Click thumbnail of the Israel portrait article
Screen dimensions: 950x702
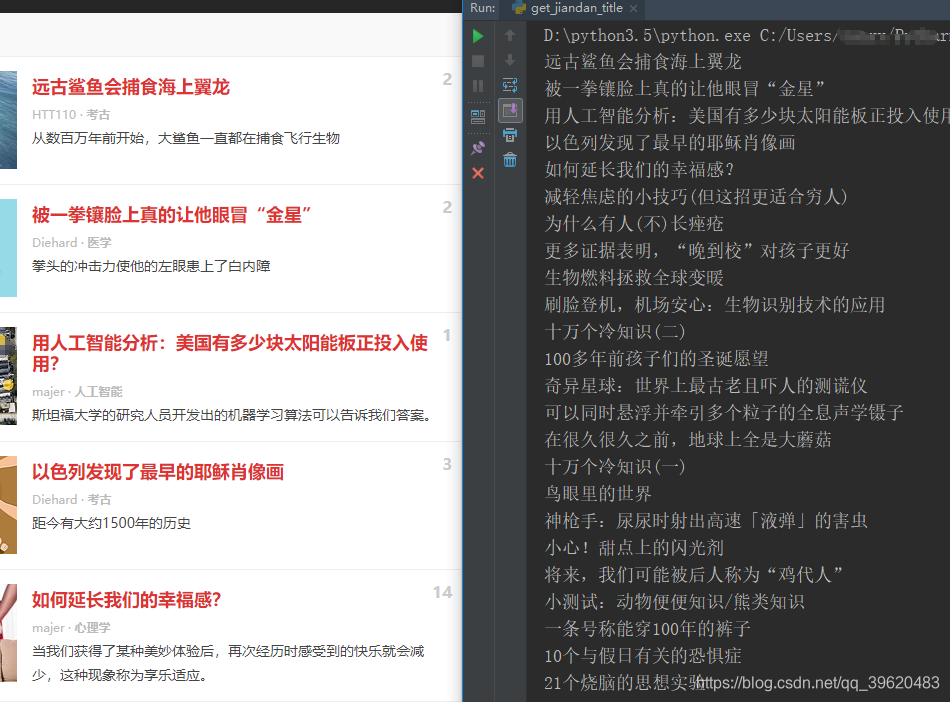(x=8, y=505)
